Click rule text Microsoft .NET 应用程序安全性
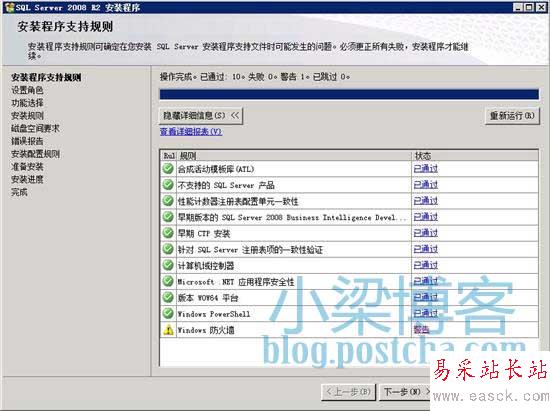The height and width of the screenshot is (411, 550). (236, 282)
